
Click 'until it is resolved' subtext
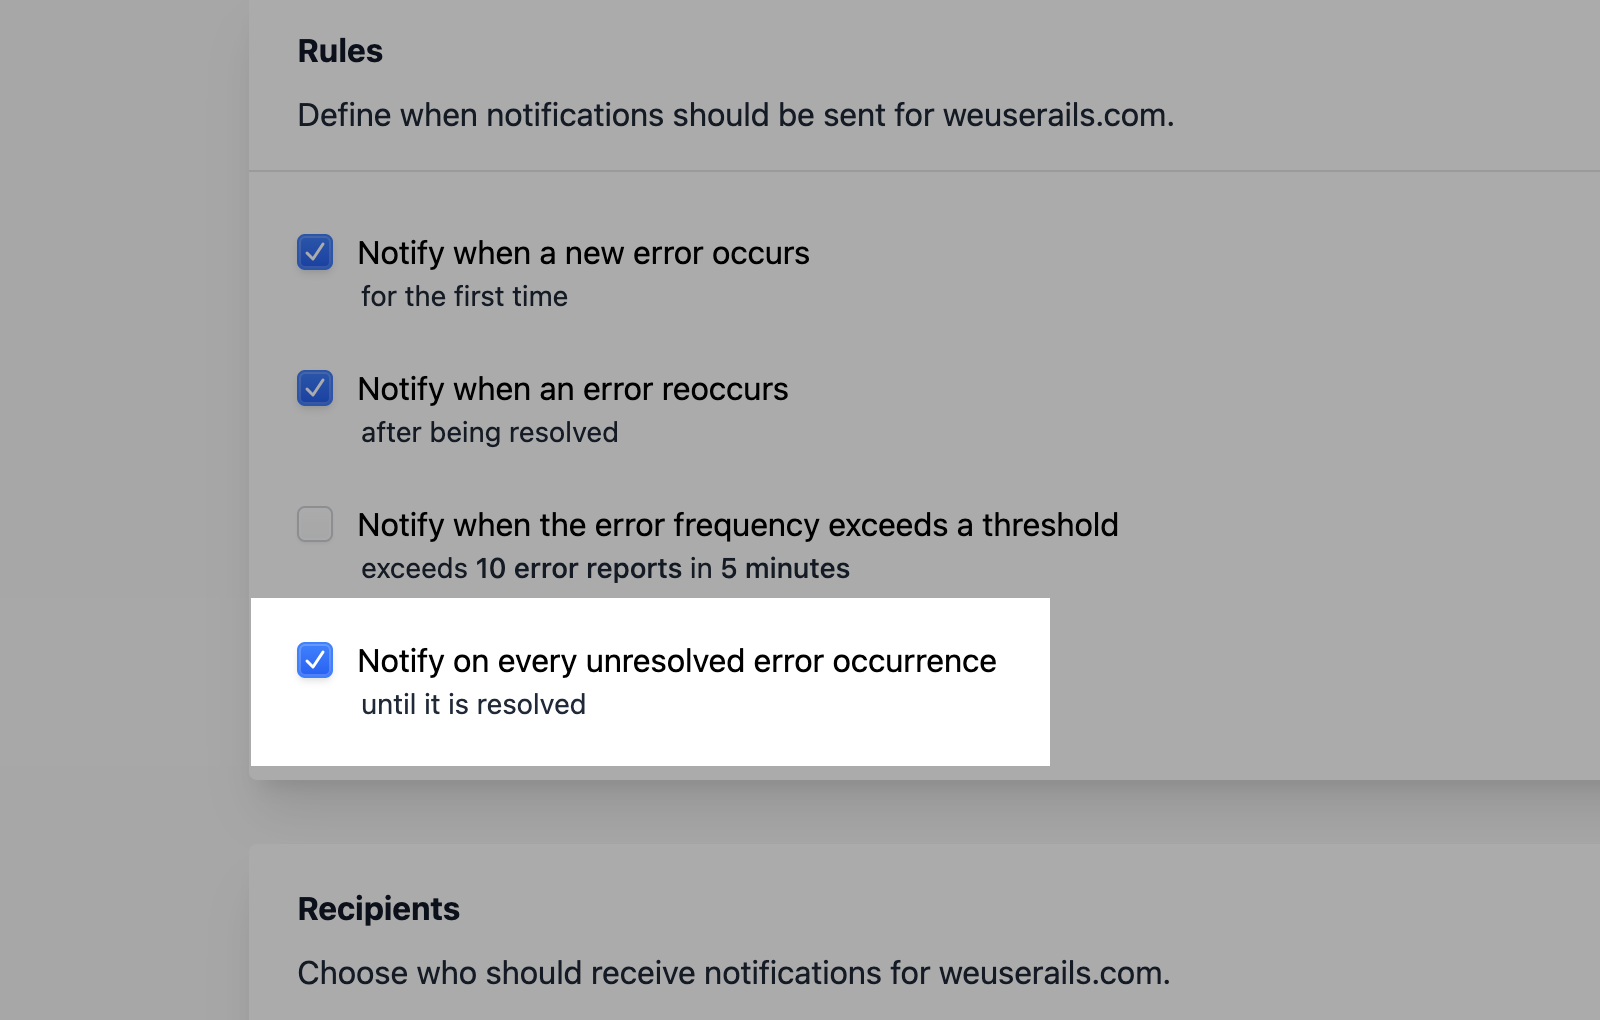point(473,704)
